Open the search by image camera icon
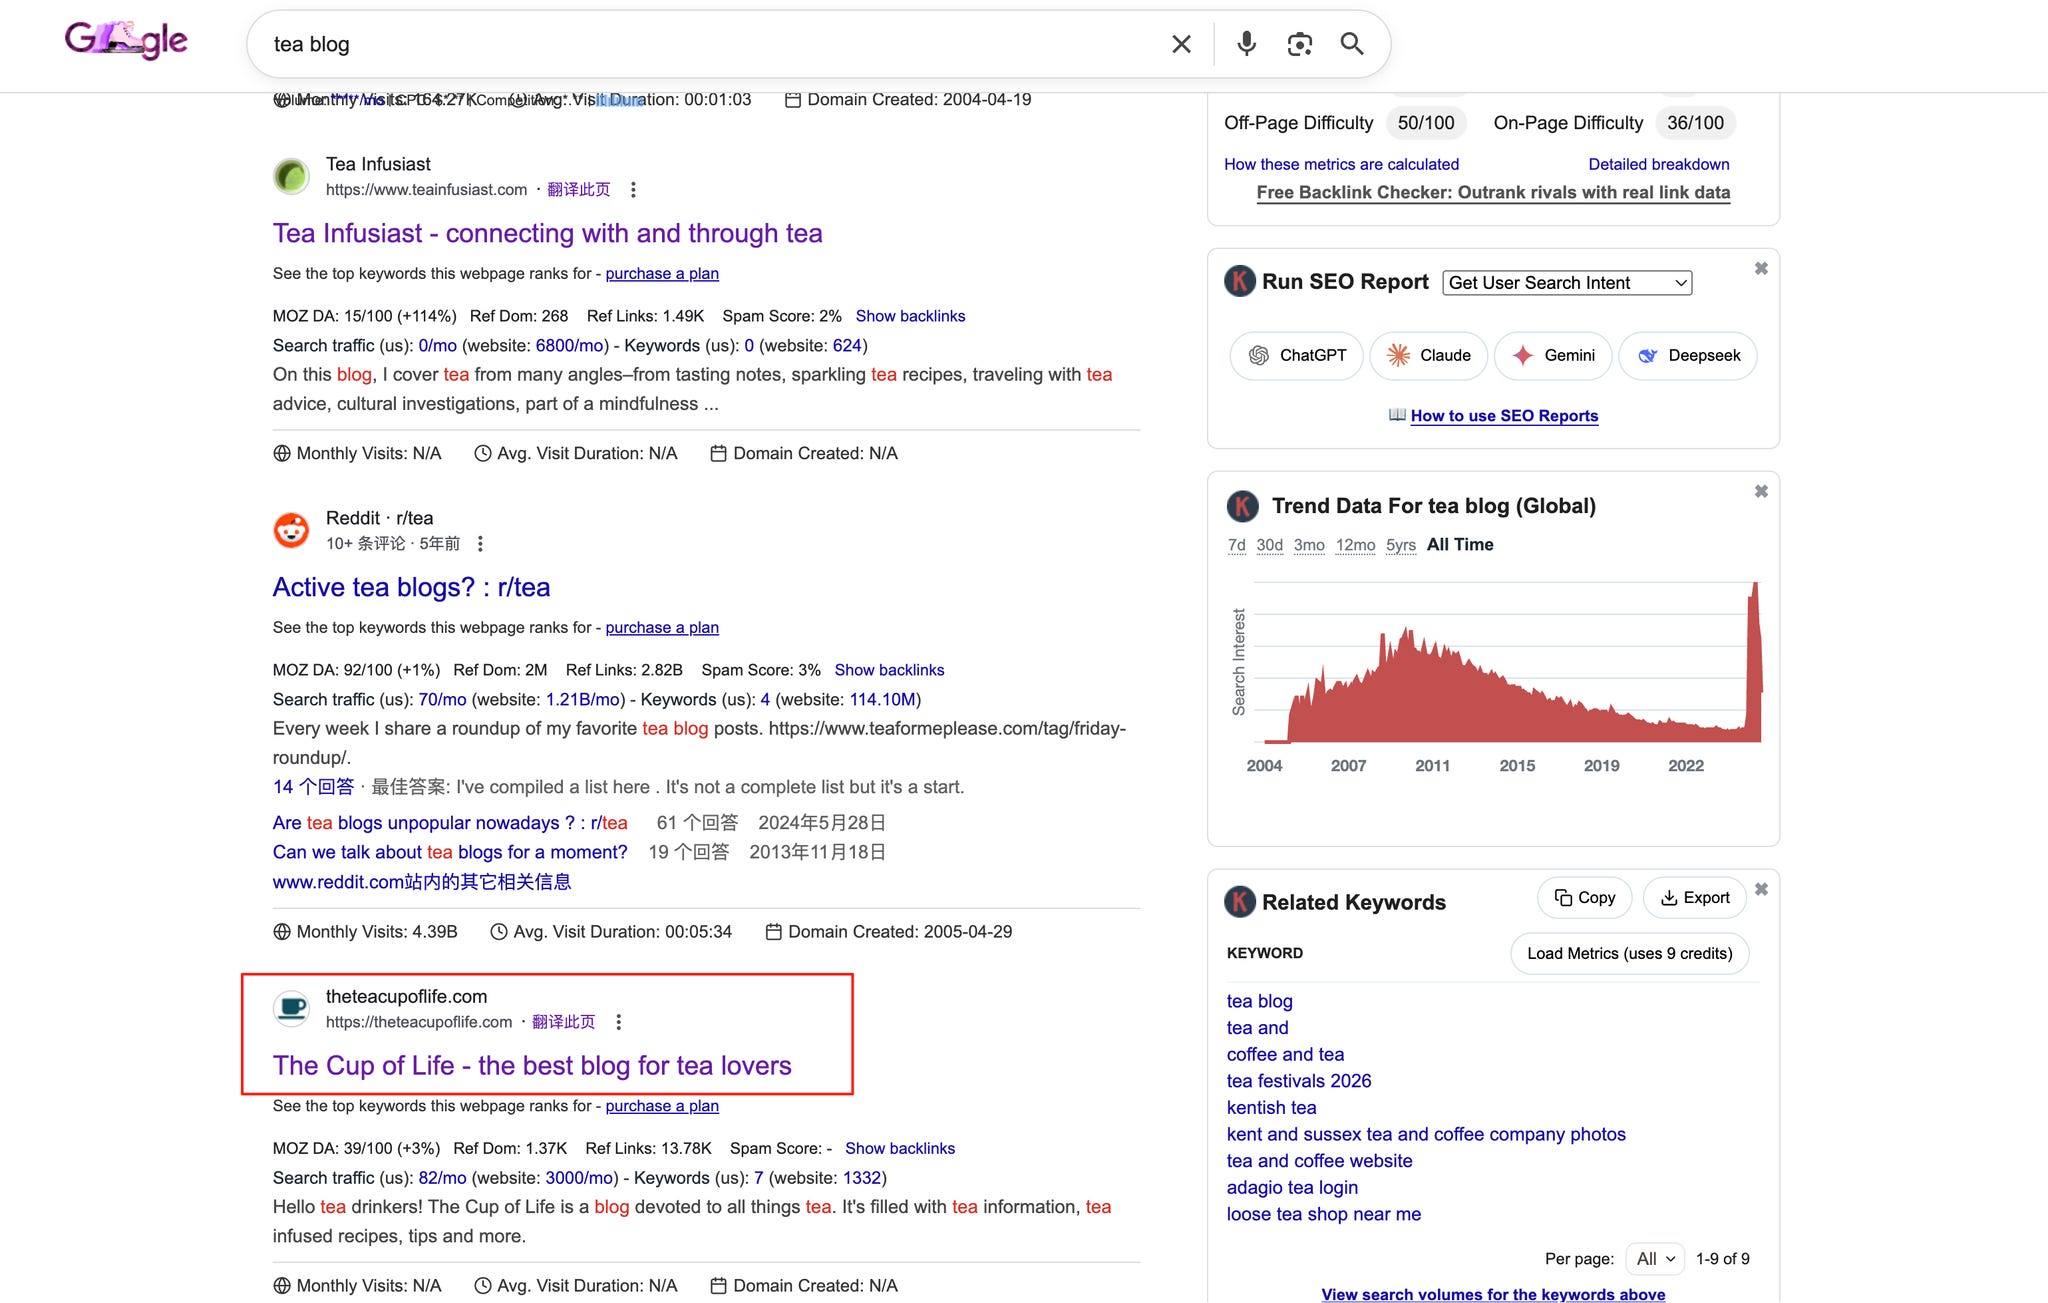Viewport: 2048px width, 1303px height. point(1299,44)
